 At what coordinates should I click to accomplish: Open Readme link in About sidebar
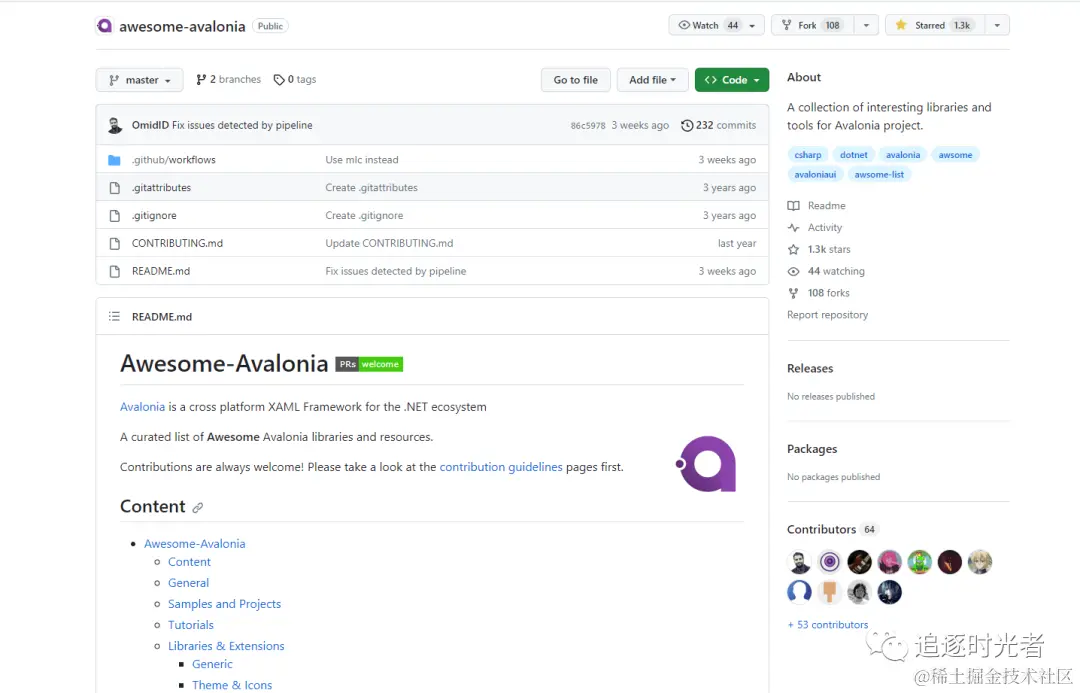(817, 206)
